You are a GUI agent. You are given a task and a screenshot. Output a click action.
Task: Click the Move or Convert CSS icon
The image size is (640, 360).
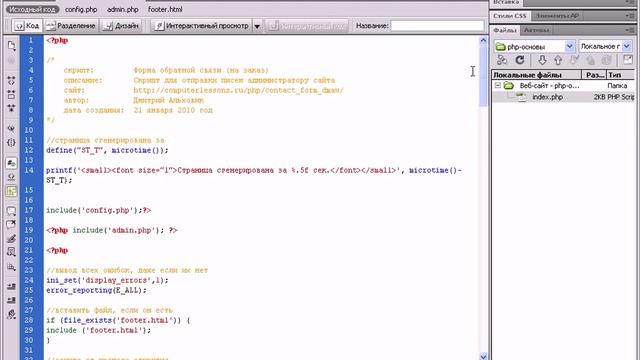(x=11, y=267)
